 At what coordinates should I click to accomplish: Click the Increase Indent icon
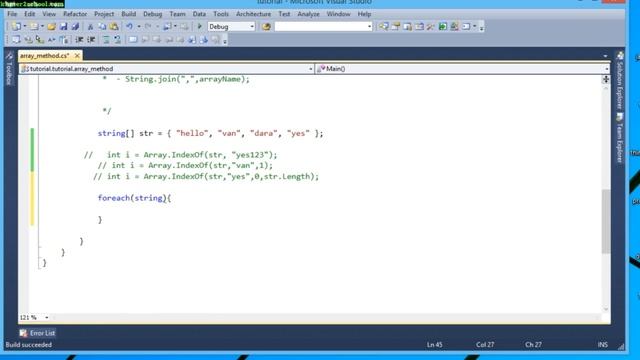click(x=91, y=40)
